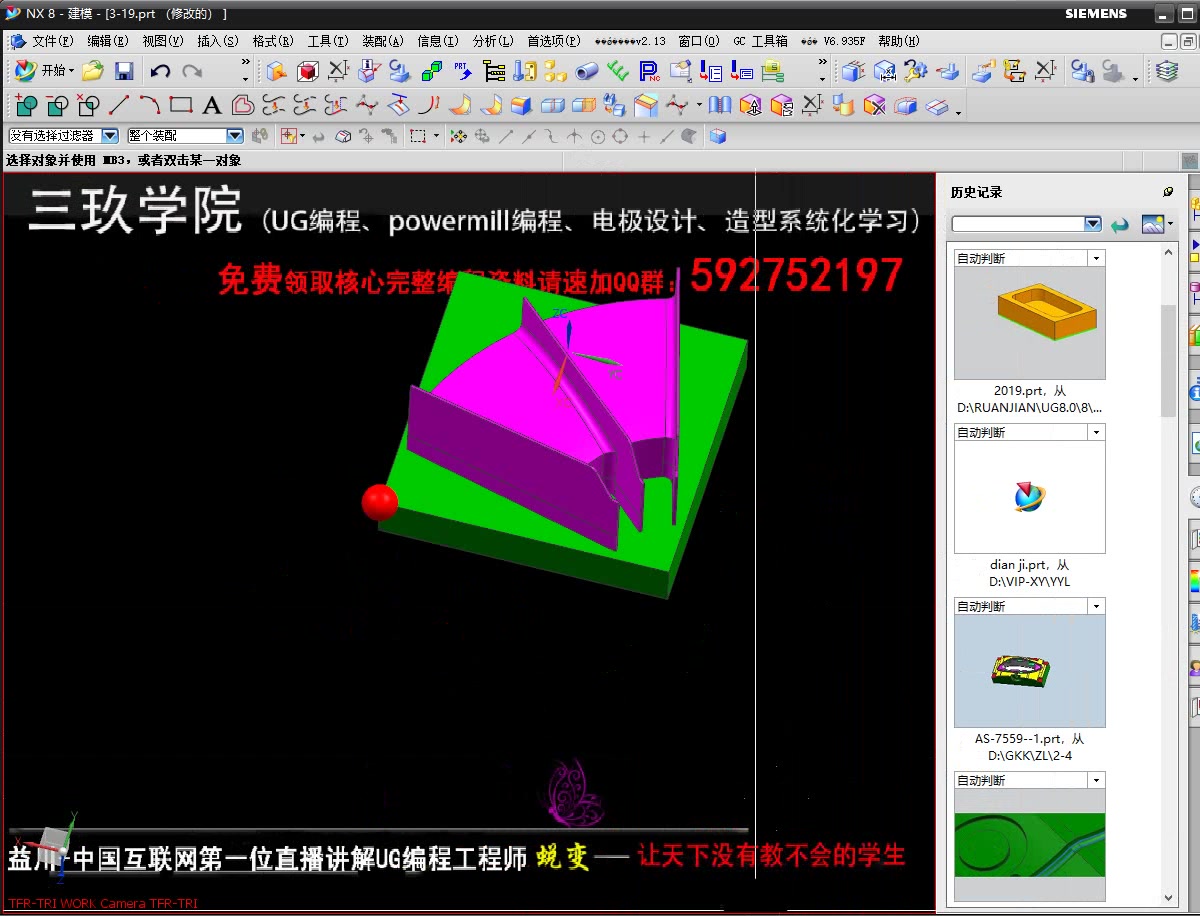Click the green back arrow in History panel
This screenshot has height=916, width=1200.
1120,225
